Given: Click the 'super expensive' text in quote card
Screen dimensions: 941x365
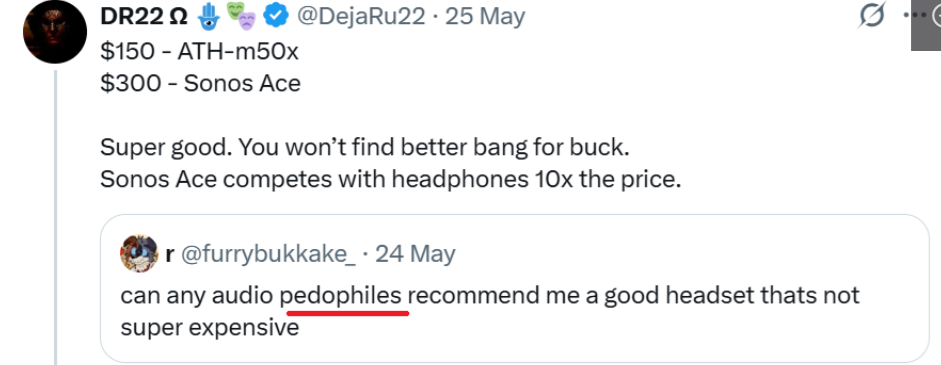Looking at the screenshot, I should [209, 328].
